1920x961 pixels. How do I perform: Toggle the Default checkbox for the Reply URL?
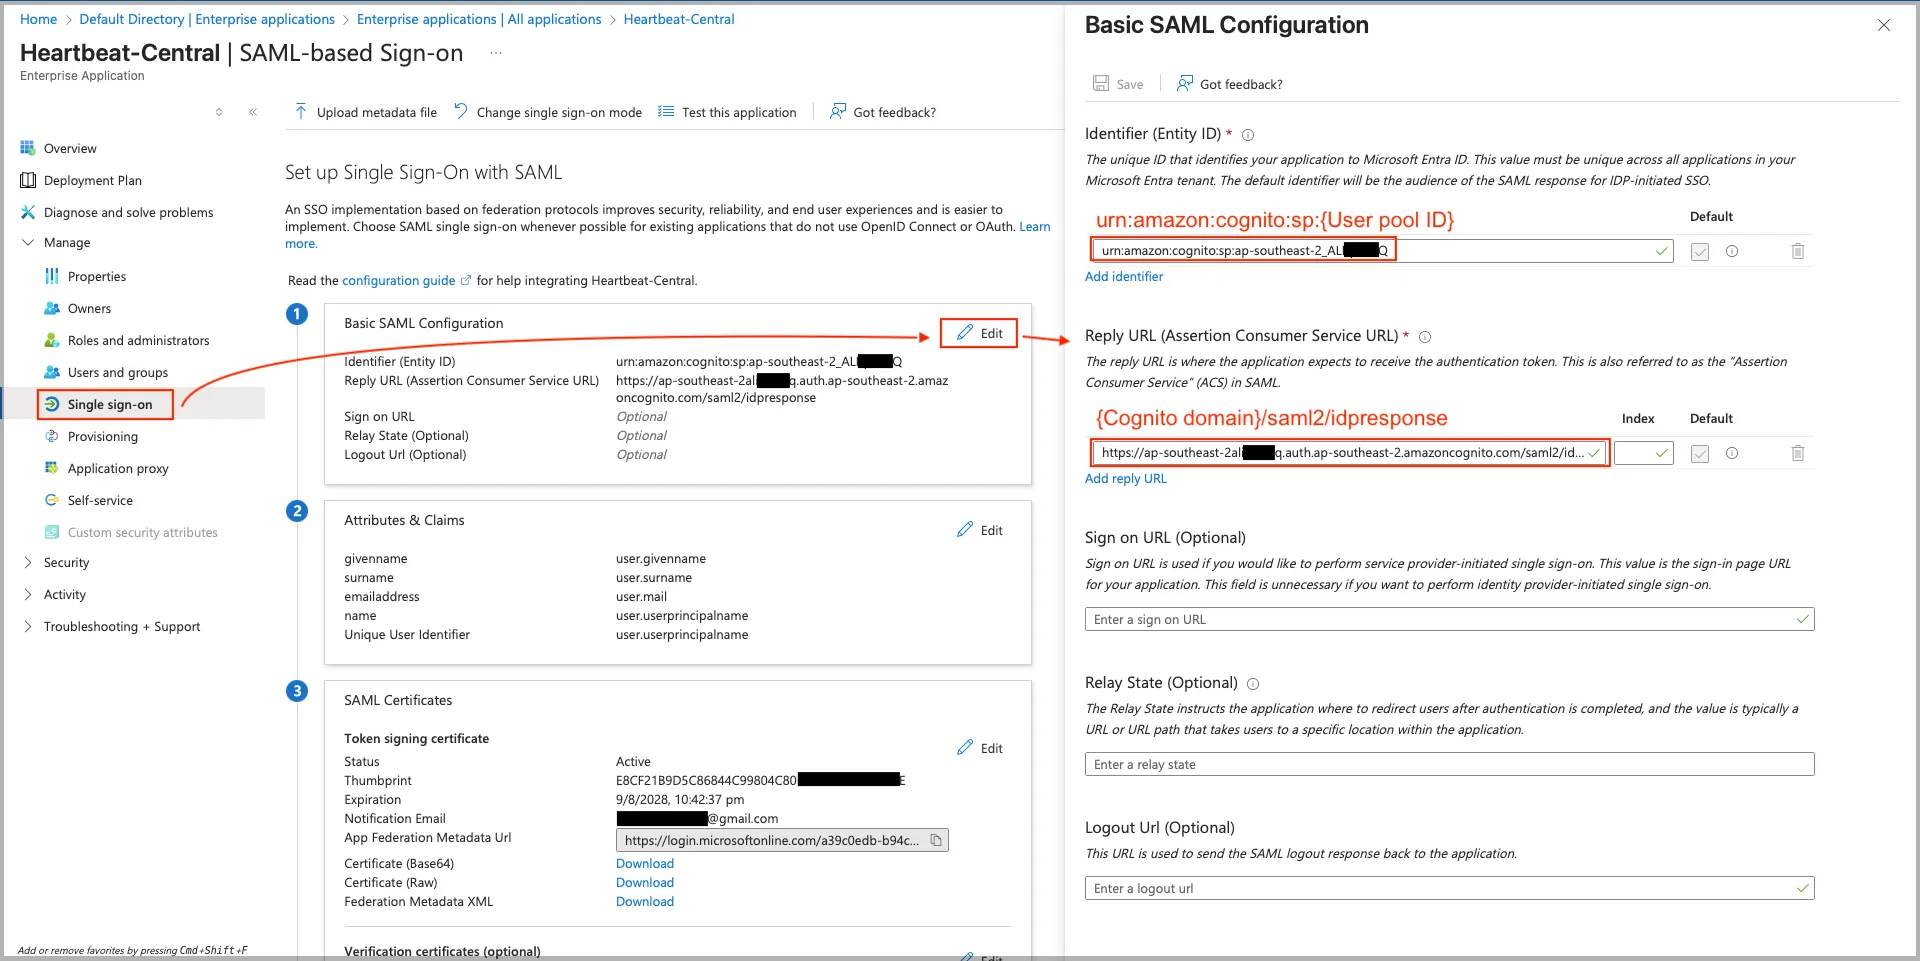pos(1699,454)
